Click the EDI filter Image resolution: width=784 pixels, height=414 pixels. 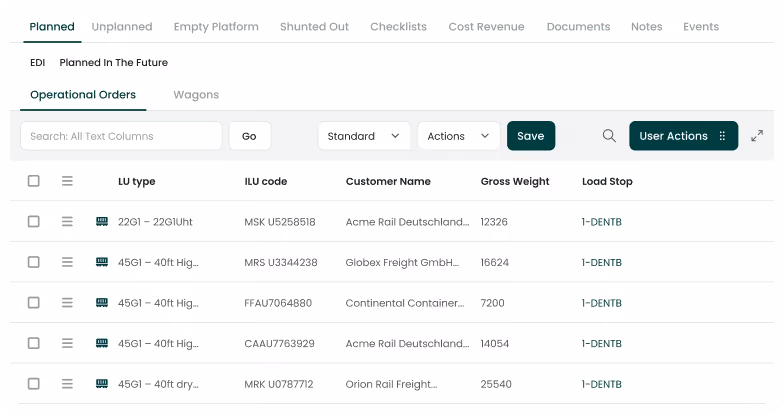[38, 62]
